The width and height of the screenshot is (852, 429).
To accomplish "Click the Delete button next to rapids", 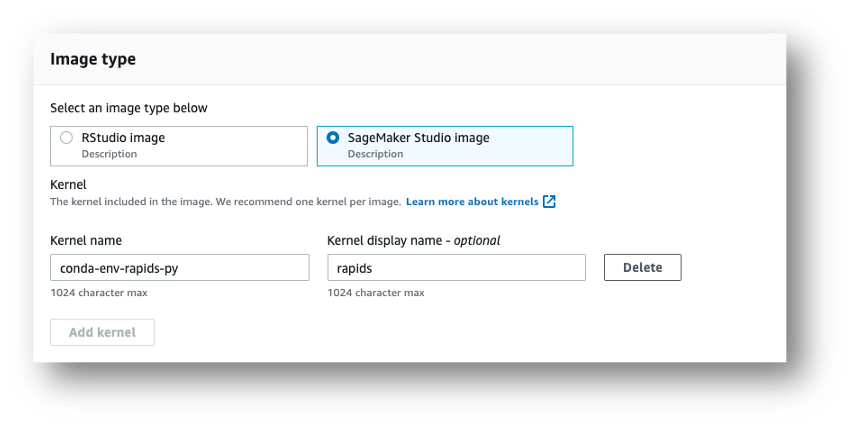I will pyautogui.click(x=642, y=267).
